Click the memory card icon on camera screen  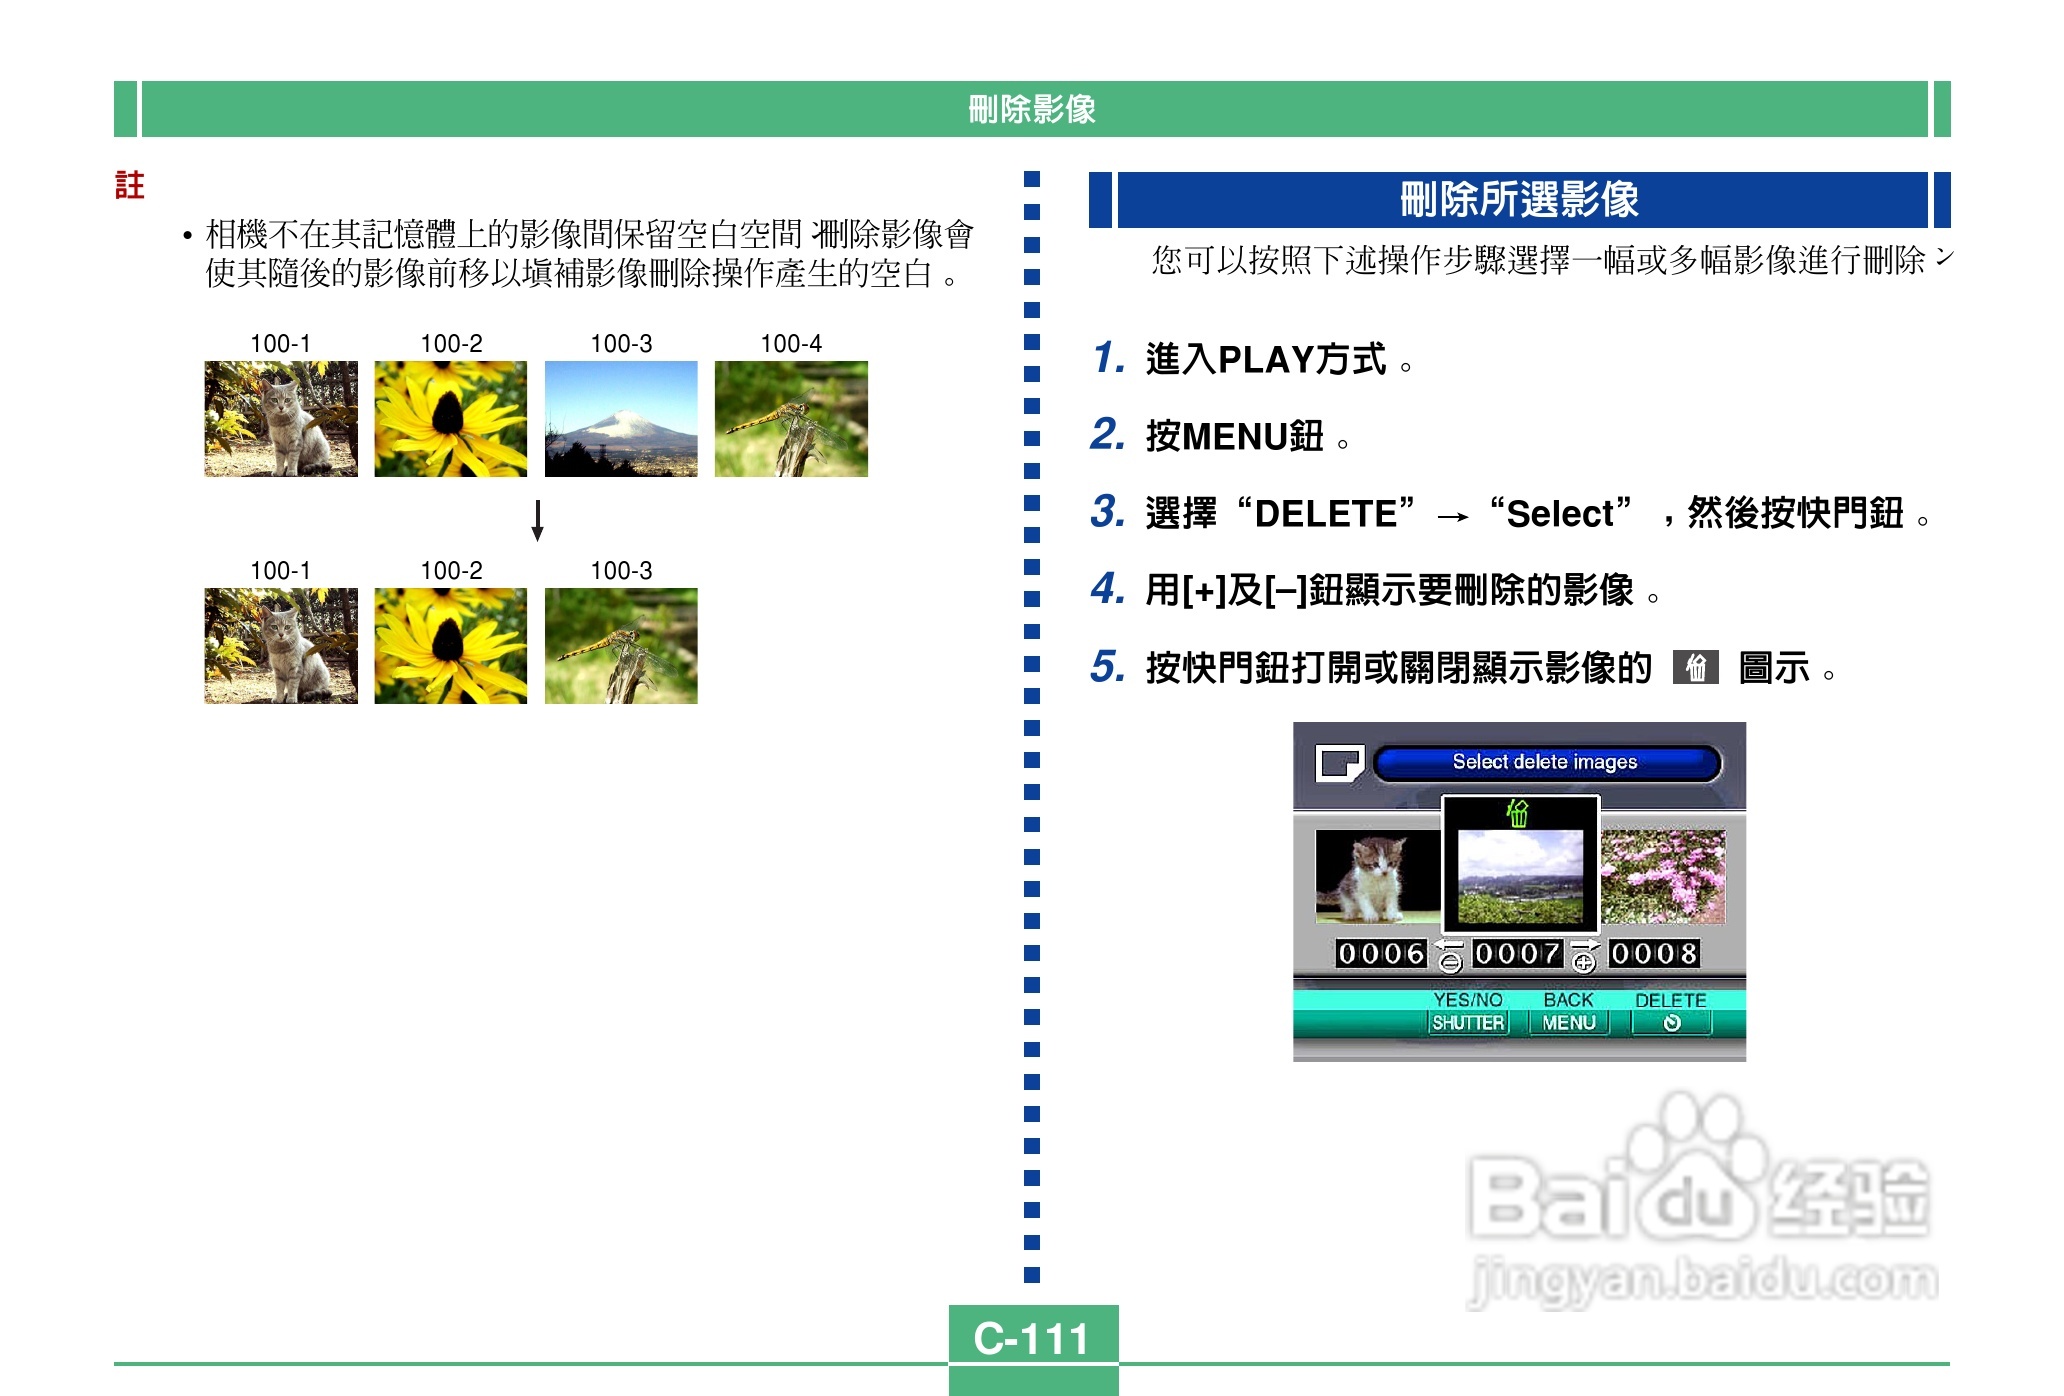1339,763
